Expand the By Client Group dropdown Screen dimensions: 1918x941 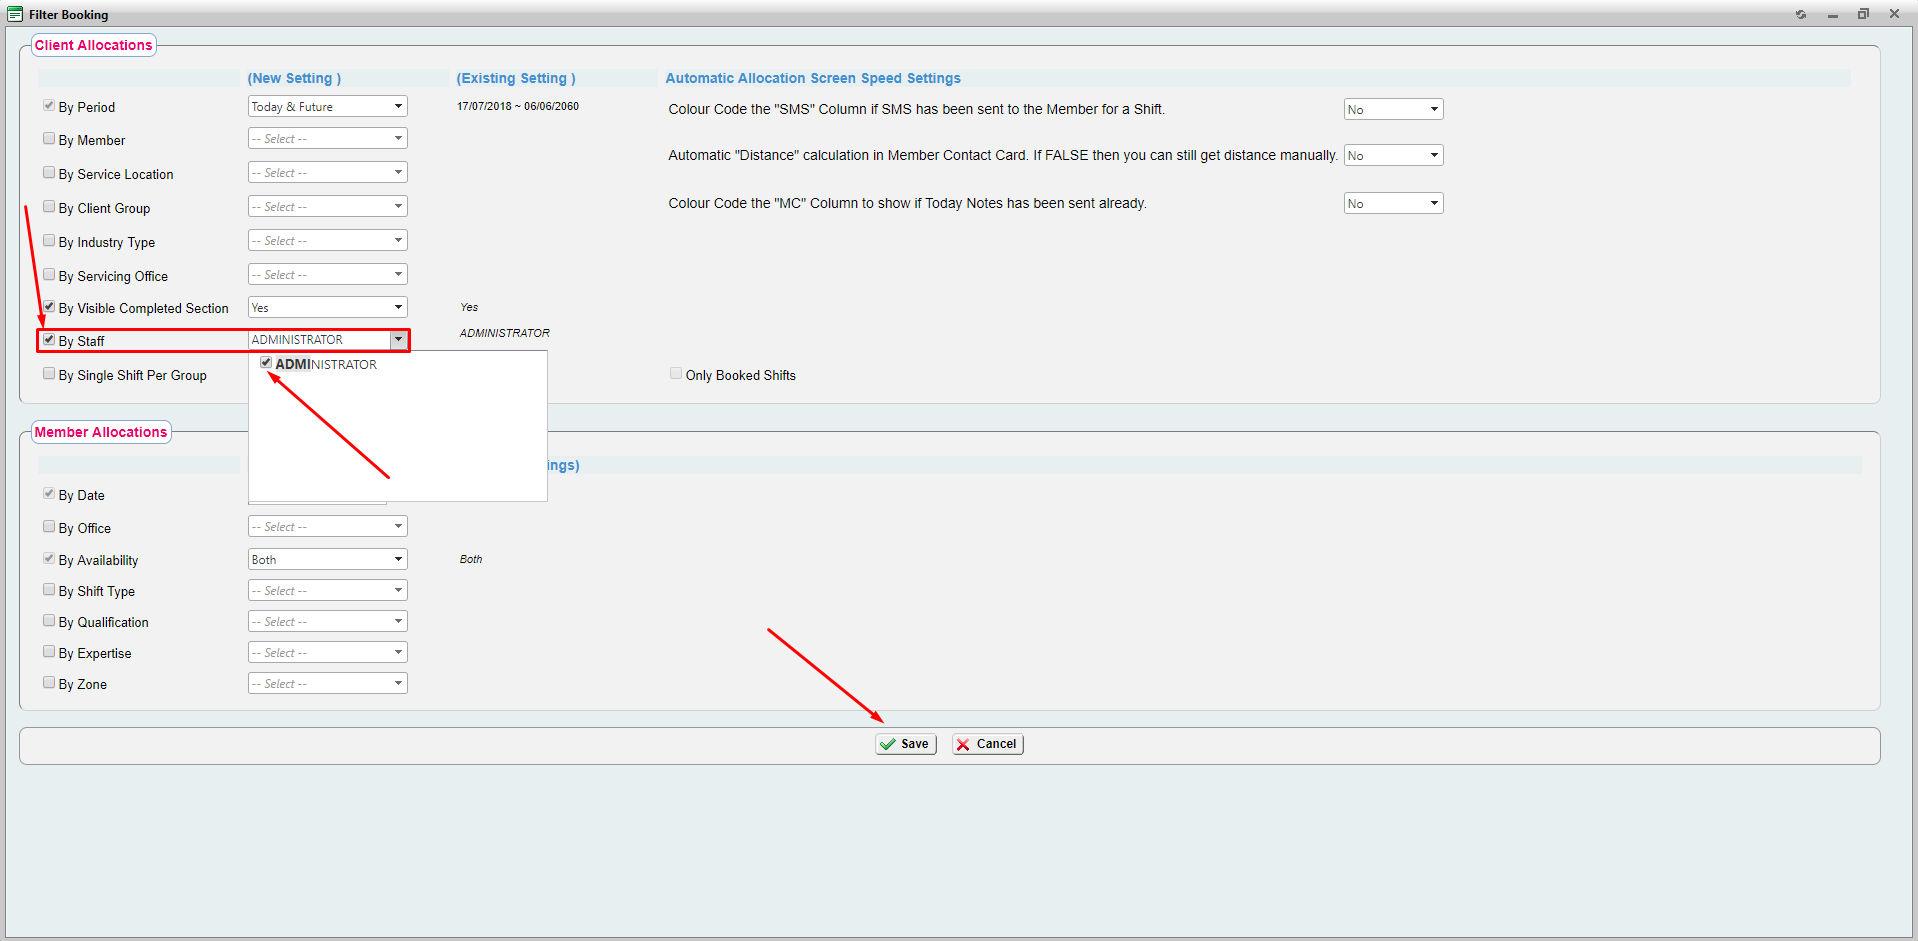coord(328,206)
